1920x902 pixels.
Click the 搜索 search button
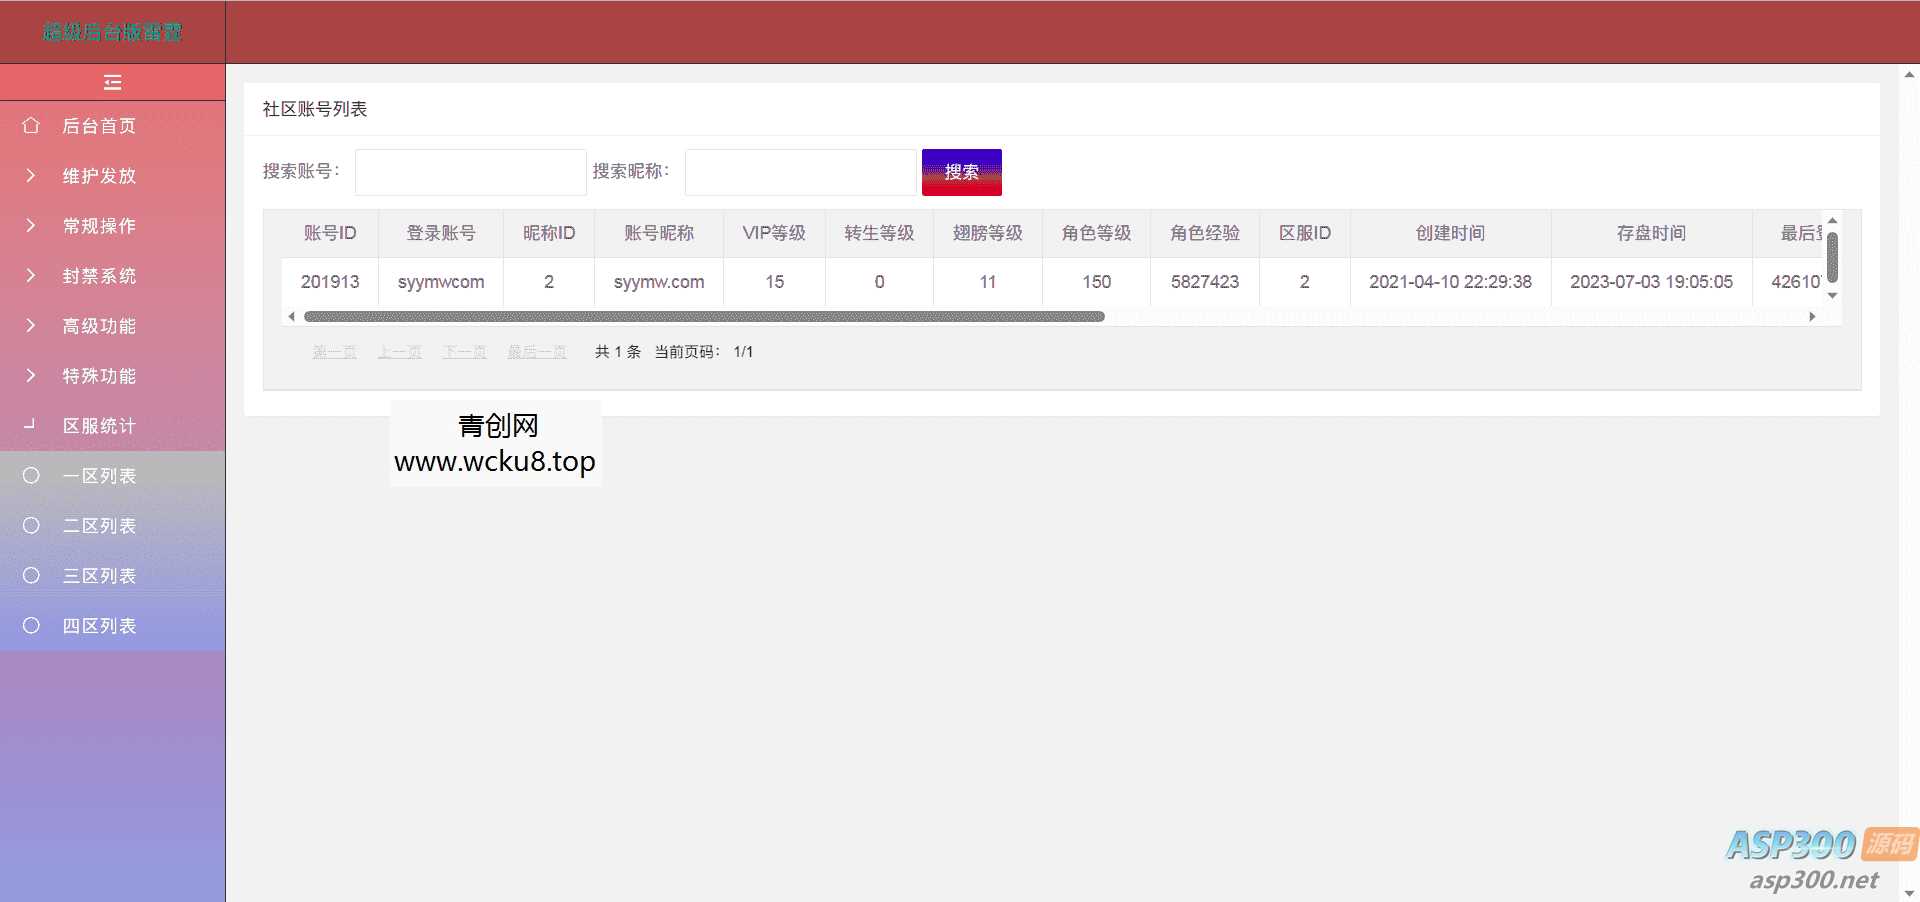pyautogui.click(x=961, y=171)
